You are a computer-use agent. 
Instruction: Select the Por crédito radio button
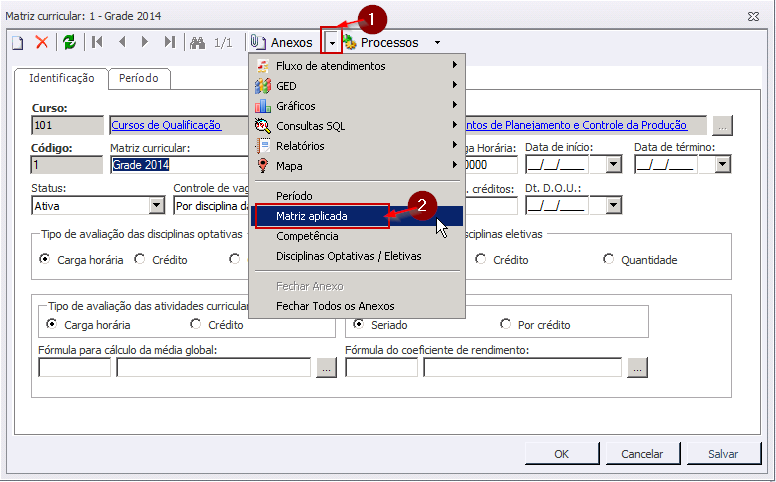click(506, 325)
